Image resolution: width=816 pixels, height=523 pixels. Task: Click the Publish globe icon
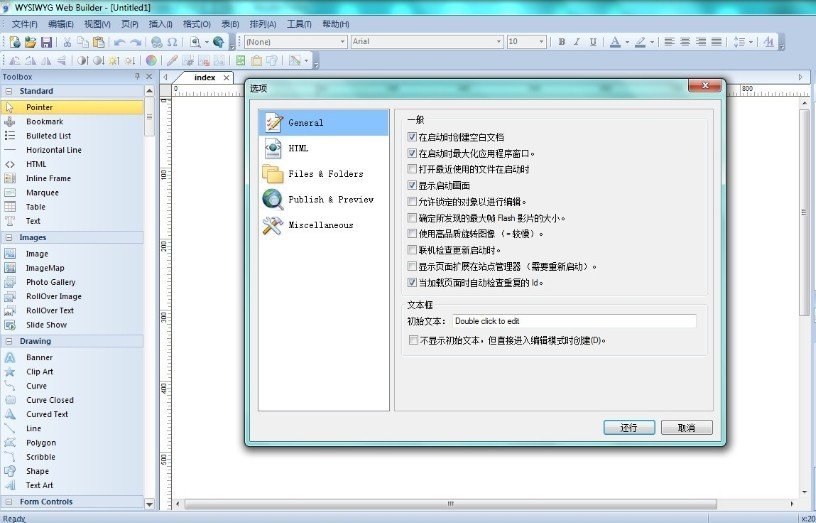tap(219, 42)
